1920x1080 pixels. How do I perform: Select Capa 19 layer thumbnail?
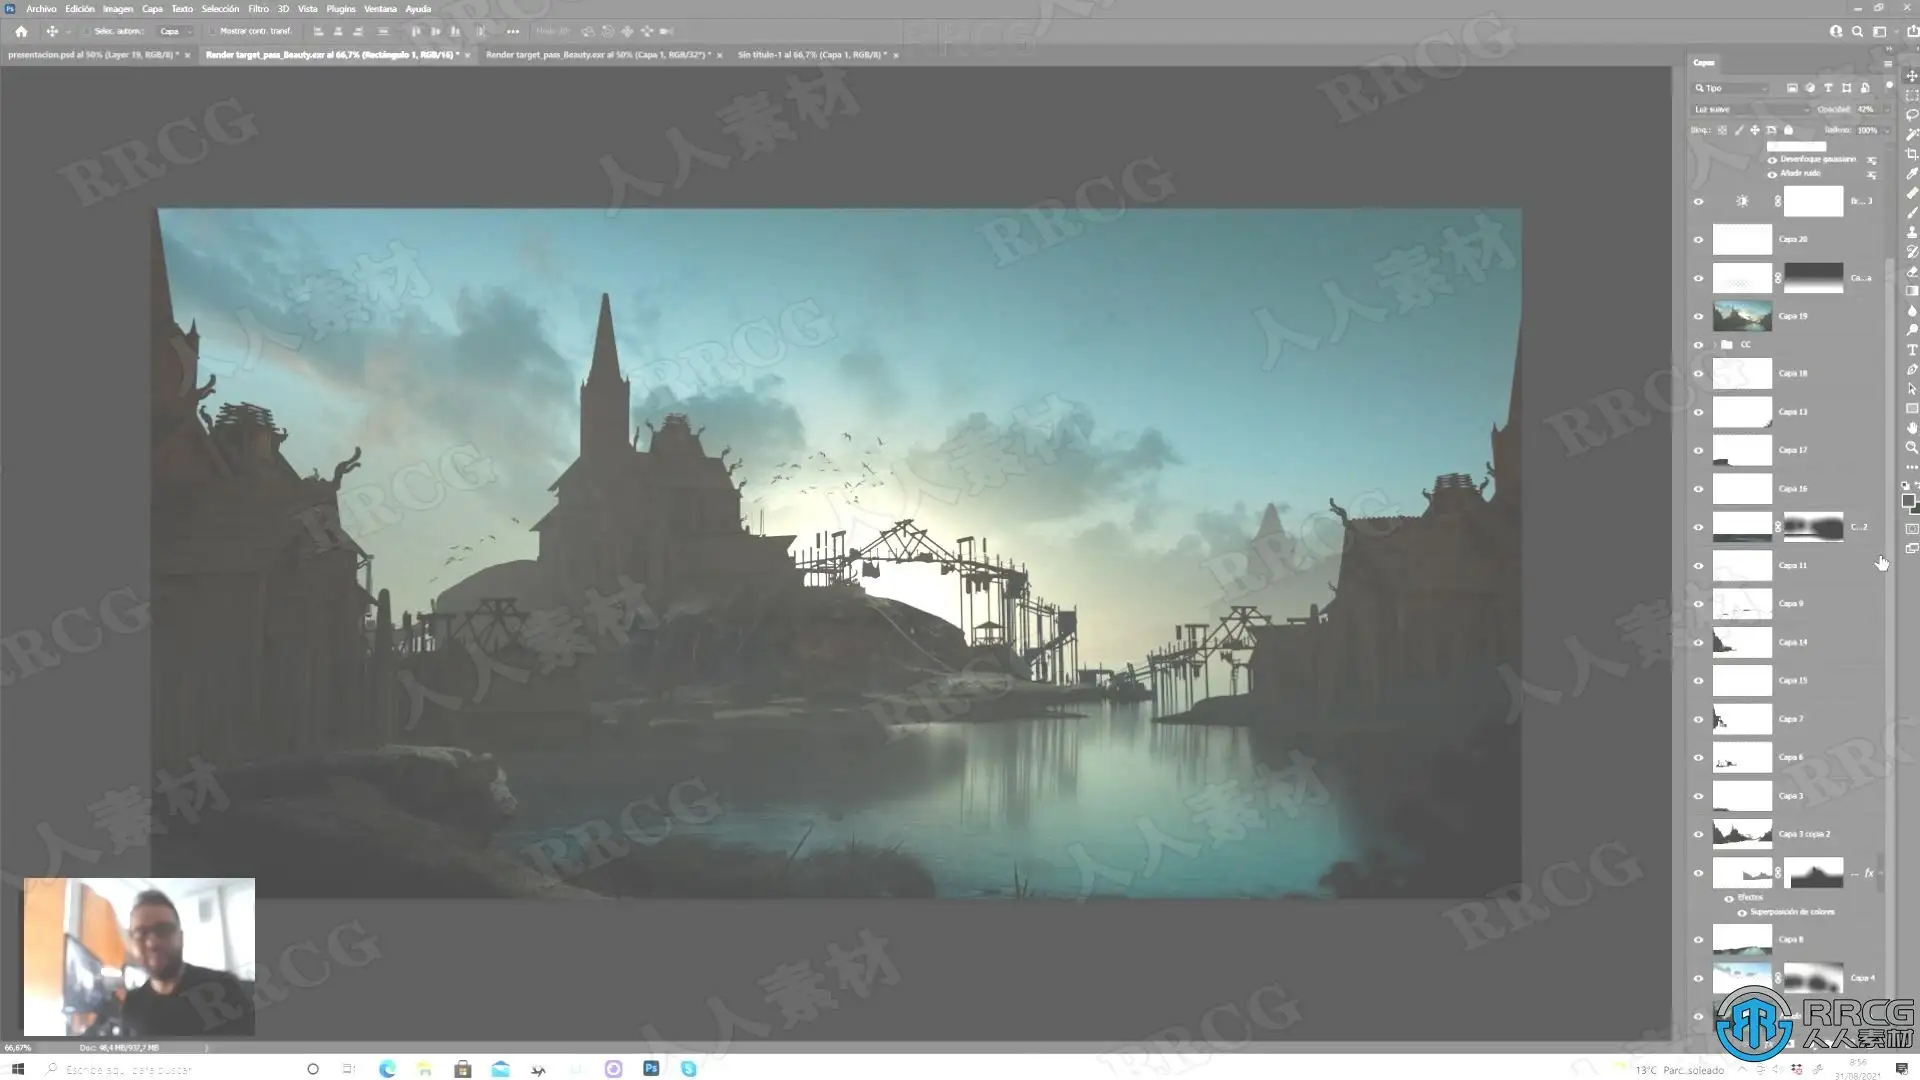[x=1742, y=317]
